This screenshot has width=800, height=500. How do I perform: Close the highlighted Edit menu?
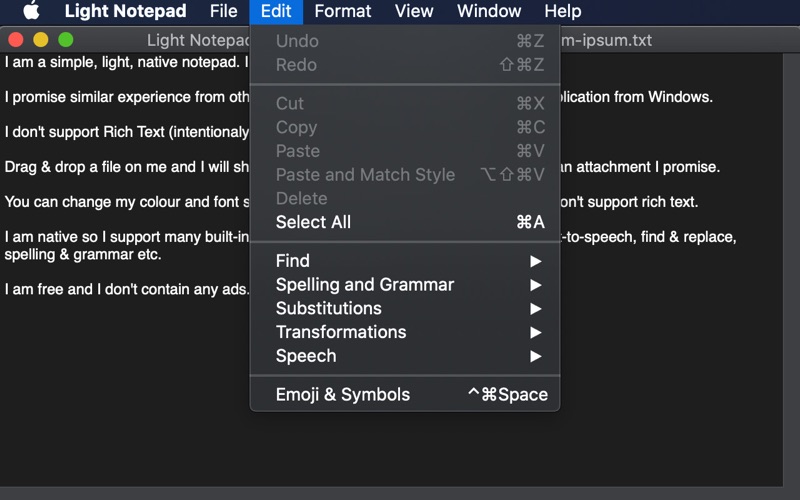click(x=276, y=11)
